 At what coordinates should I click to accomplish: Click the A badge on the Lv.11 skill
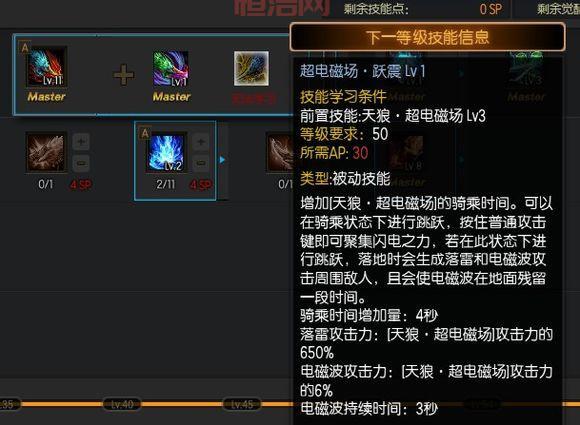25,48
